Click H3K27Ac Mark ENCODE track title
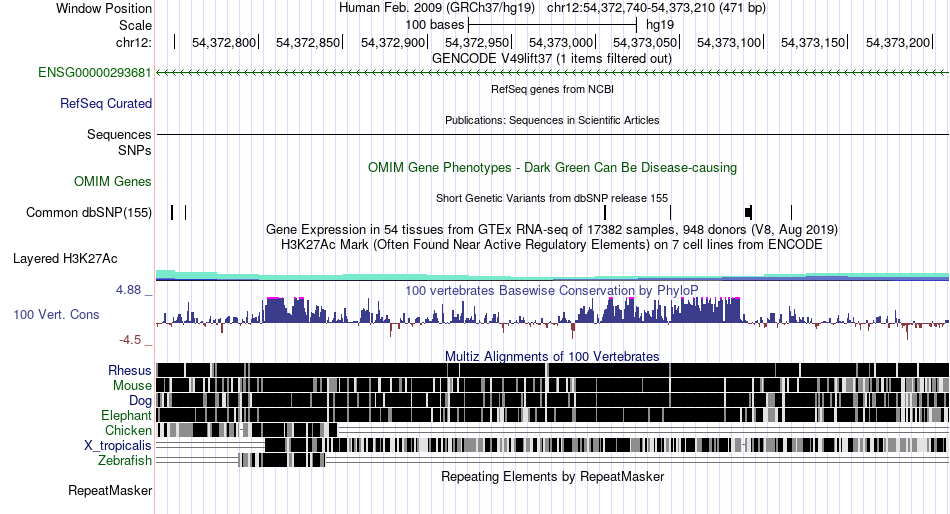The width and height of the screenshot is (950, 514). click(552, 245)
